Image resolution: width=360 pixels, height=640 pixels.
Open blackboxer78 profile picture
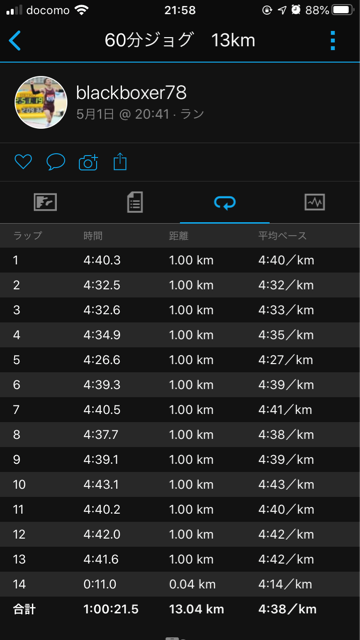click(41, 102)
